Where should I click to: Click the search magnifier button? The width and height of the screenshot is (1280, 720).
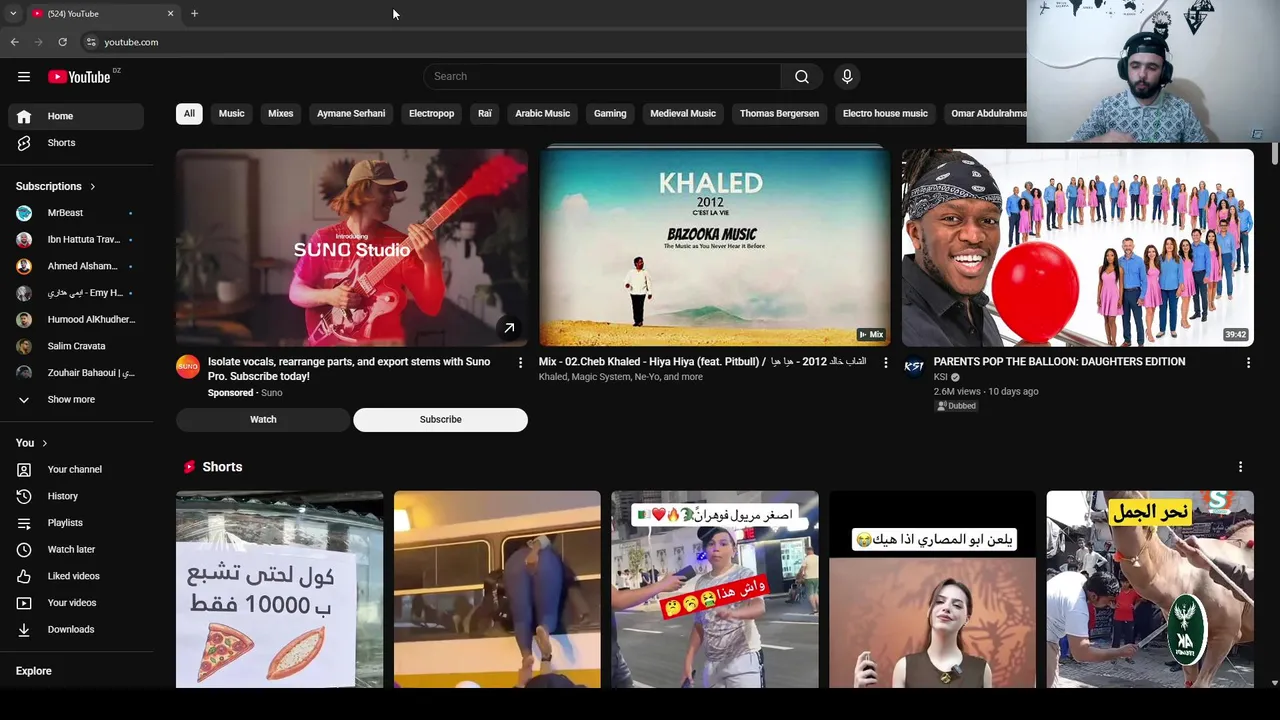click(802, 77)
